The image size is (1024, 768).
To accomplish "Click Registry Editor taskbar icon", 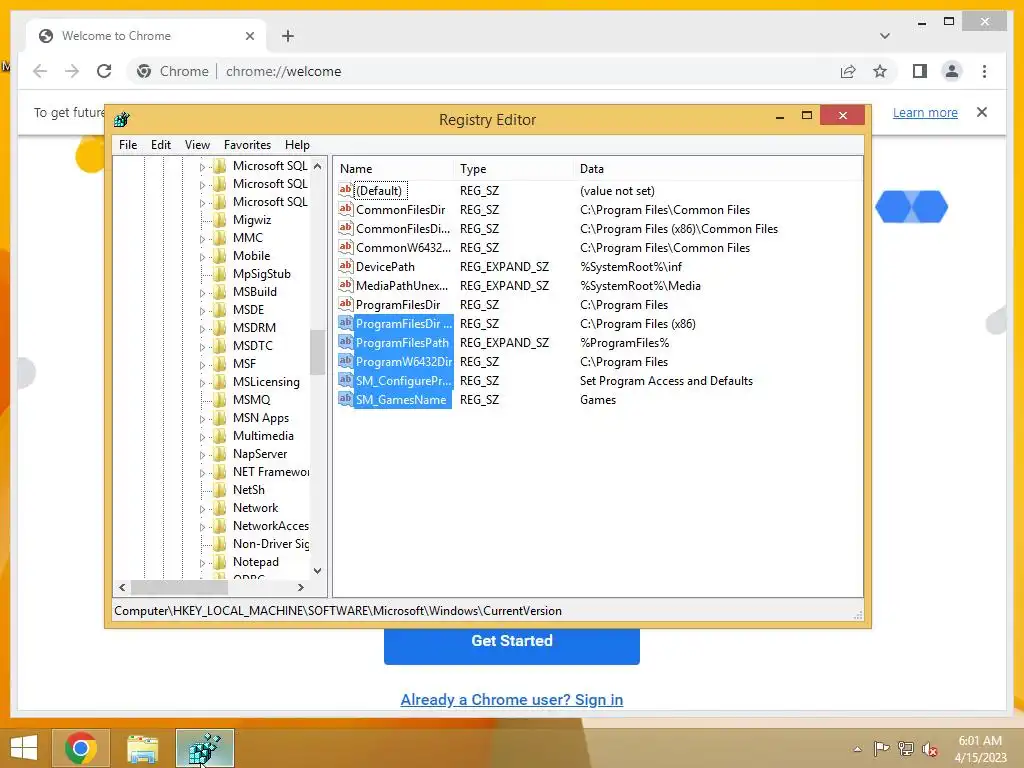I will pos(204,748).
